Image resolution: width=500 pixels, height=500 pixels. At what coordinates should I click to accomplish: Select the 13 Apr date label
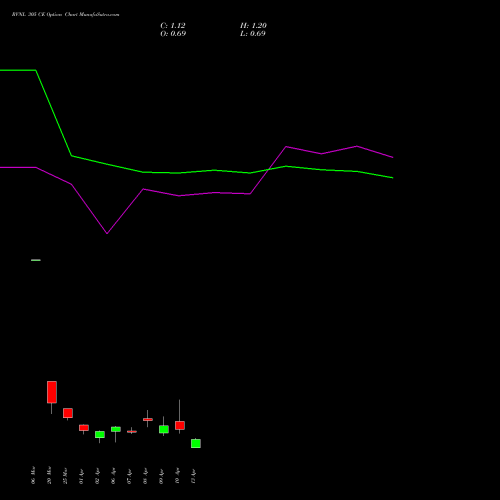click(x=193, y=476)
